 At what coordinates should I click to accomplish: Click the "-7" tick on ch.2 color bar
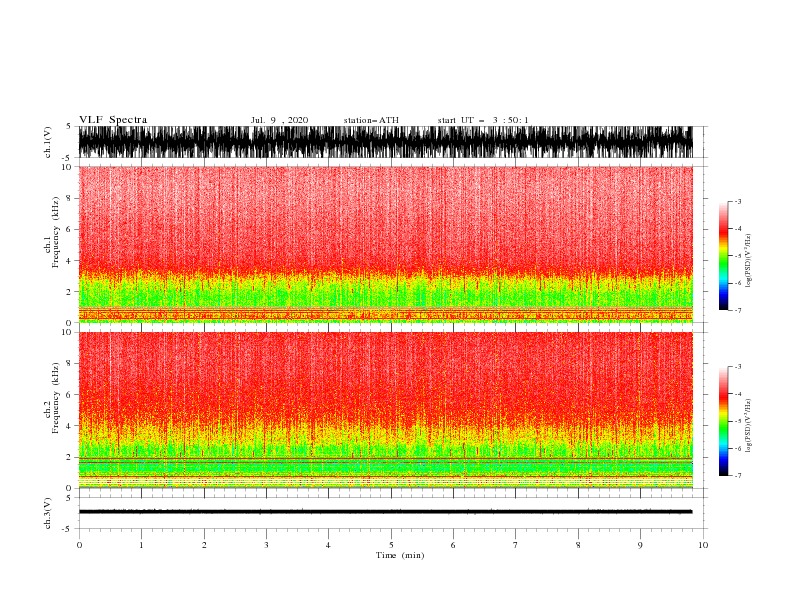coord(737,476)
